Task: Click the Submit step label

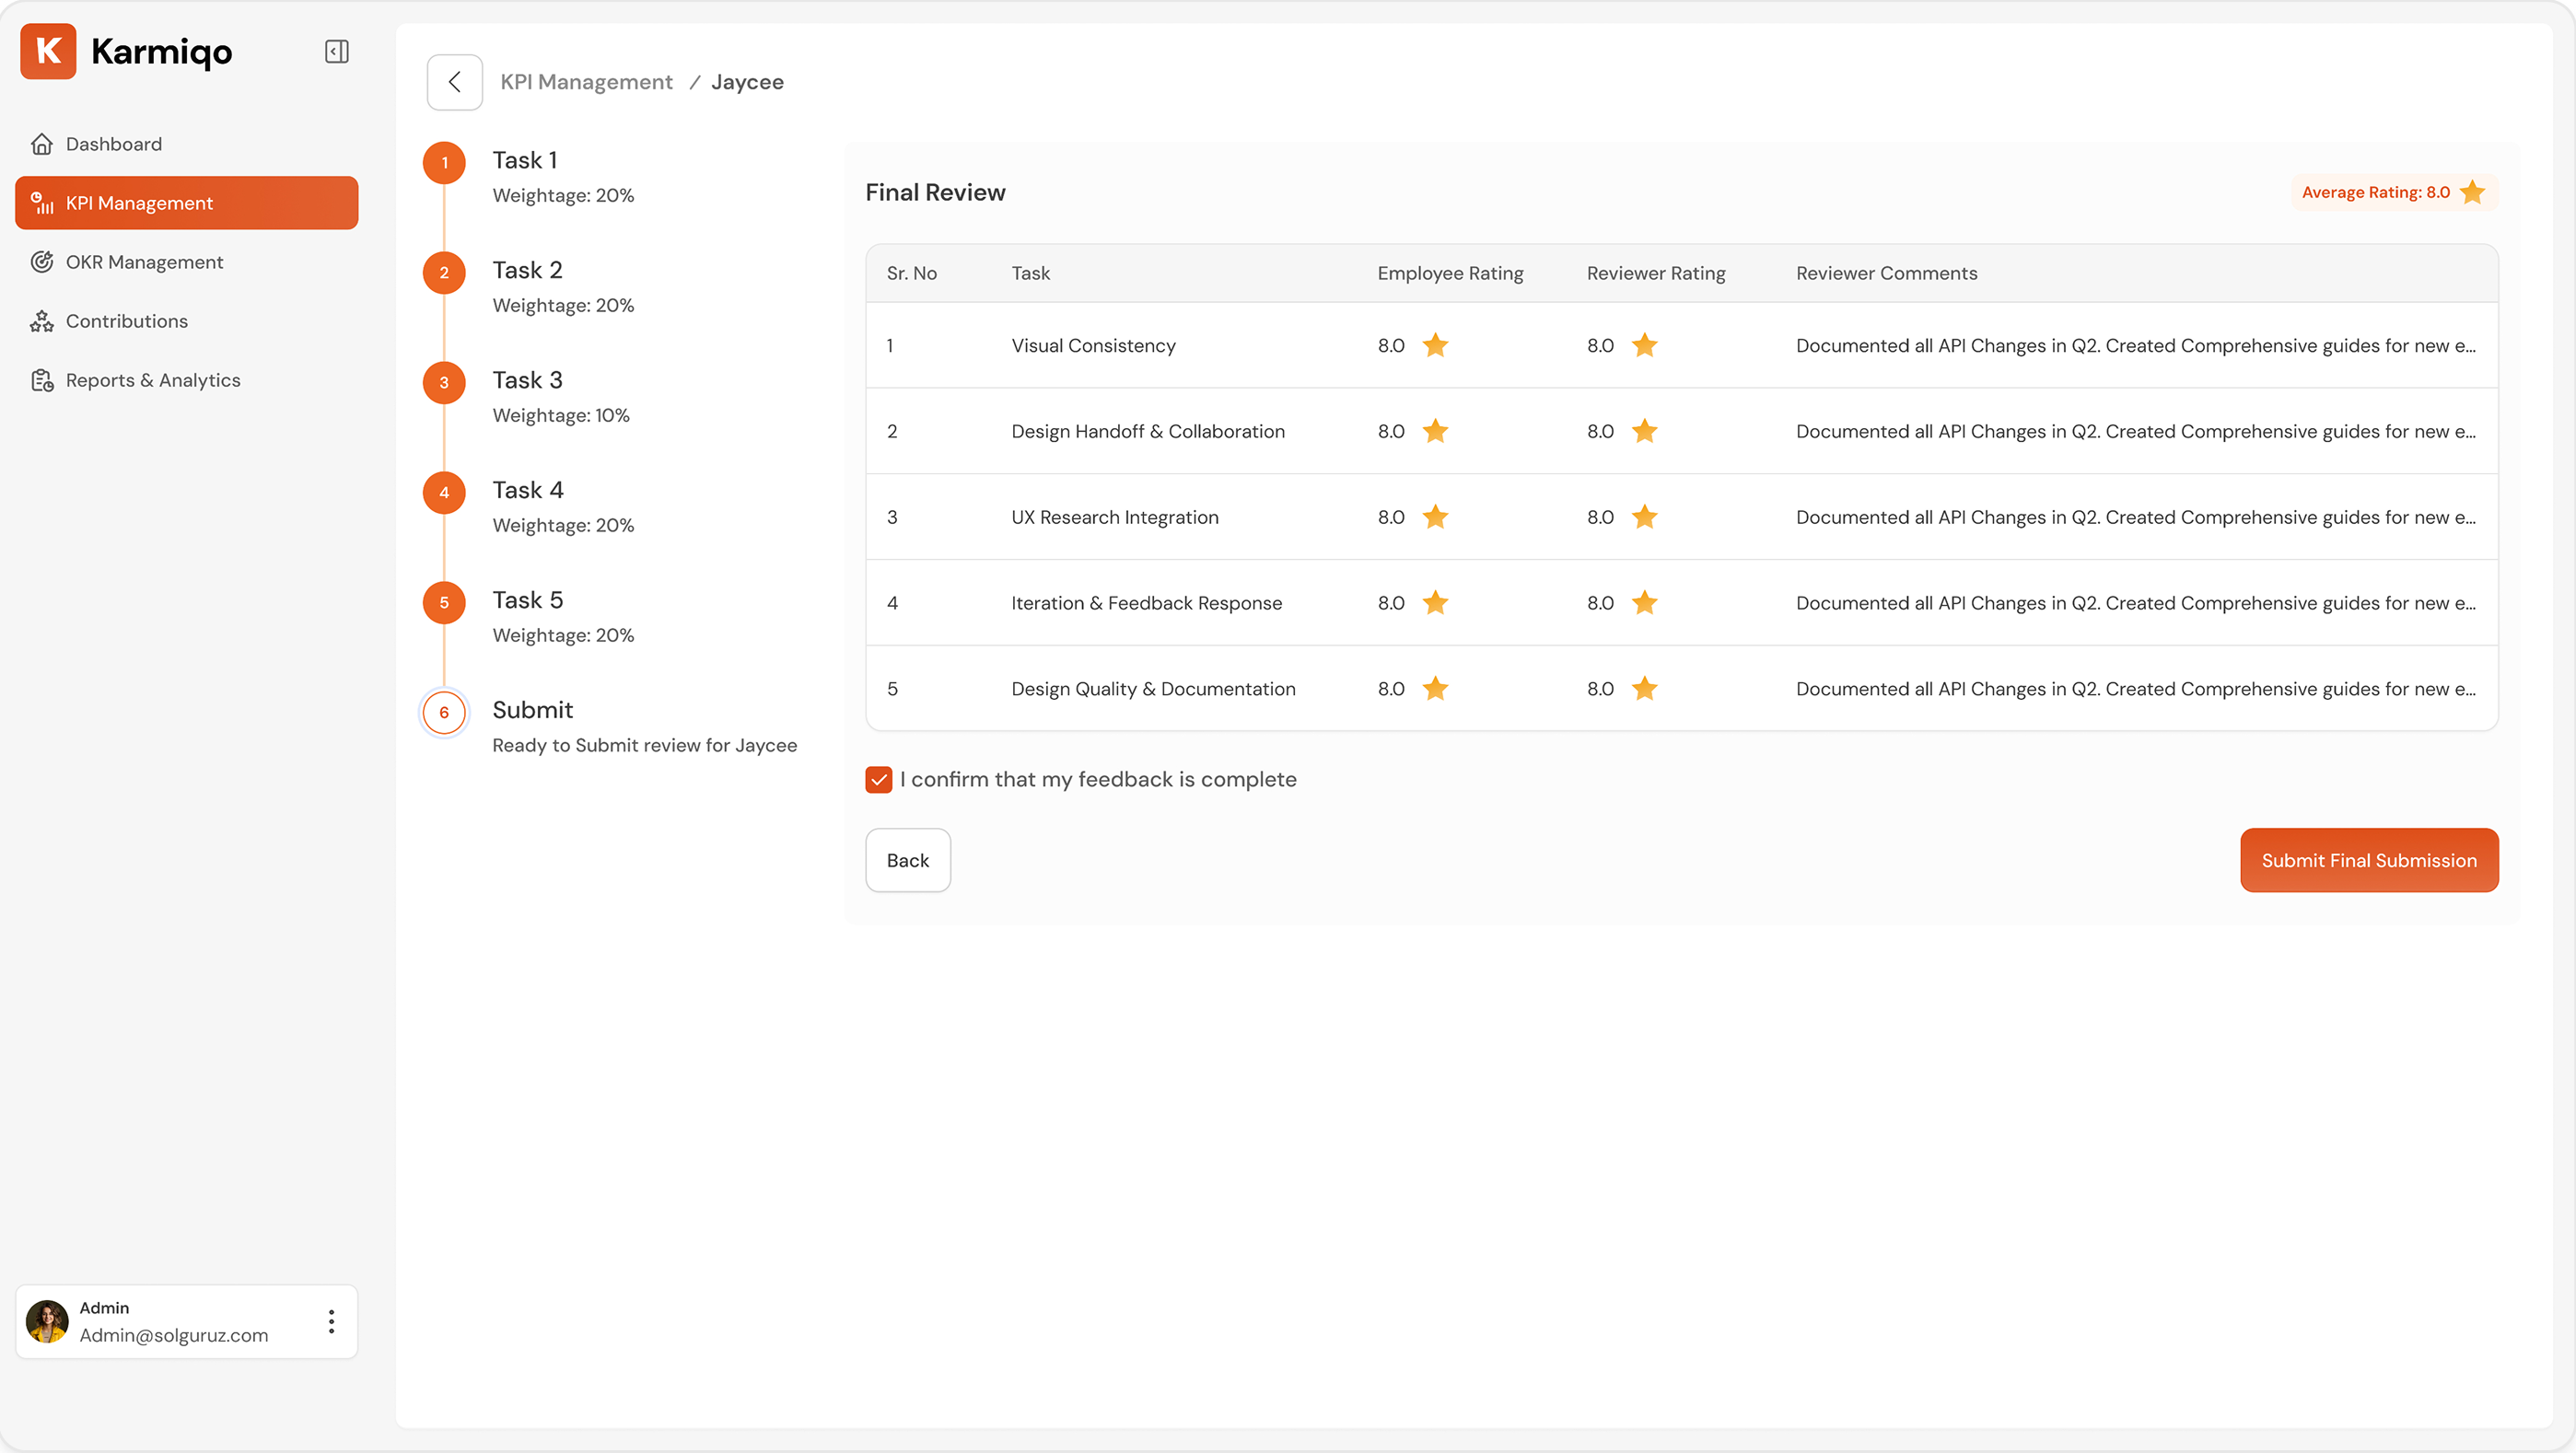Action: click(532, 710)
